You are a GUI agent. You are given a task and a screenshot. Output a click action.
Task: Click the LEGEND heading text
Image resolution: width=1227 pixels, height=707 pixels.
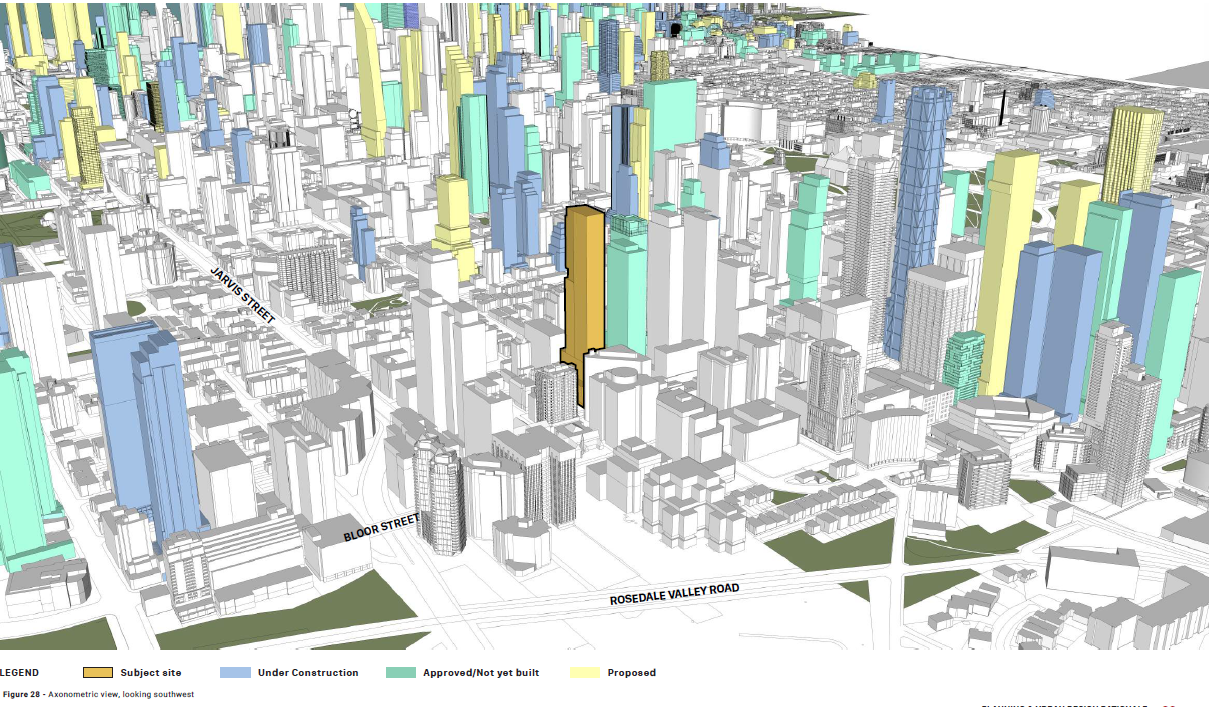(19, 673)
